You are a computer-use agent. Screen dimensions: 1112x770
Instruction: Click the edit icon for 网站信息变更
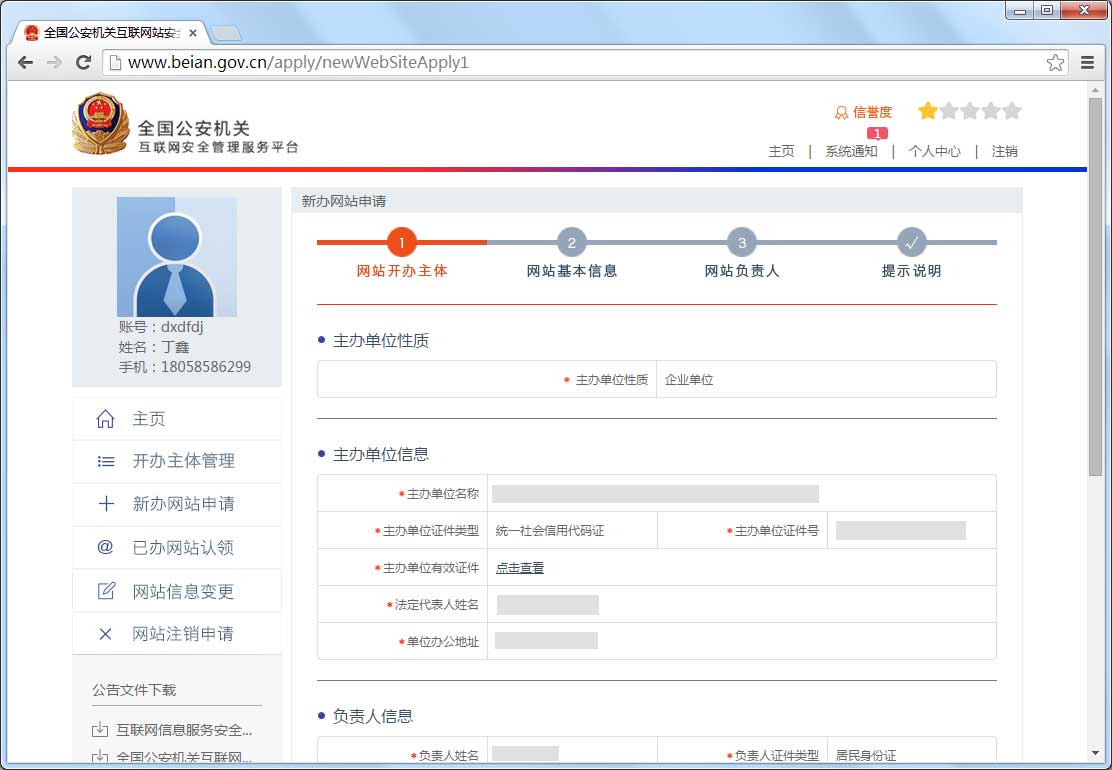(x=105, y=591)
